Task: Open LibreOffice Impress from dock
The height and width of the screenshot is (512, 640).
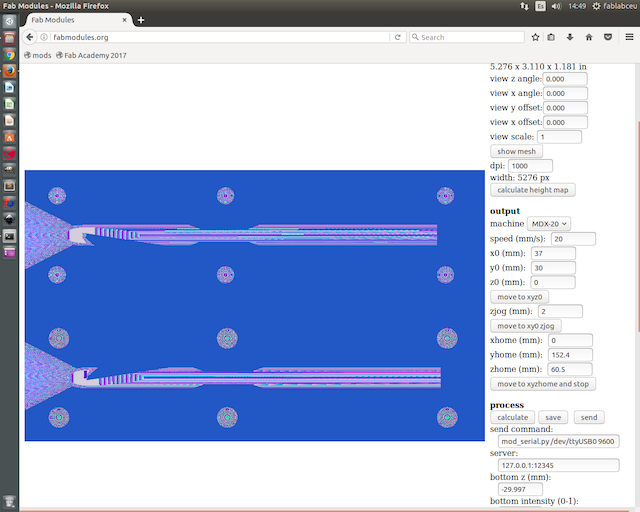Action: click(9, 121)
